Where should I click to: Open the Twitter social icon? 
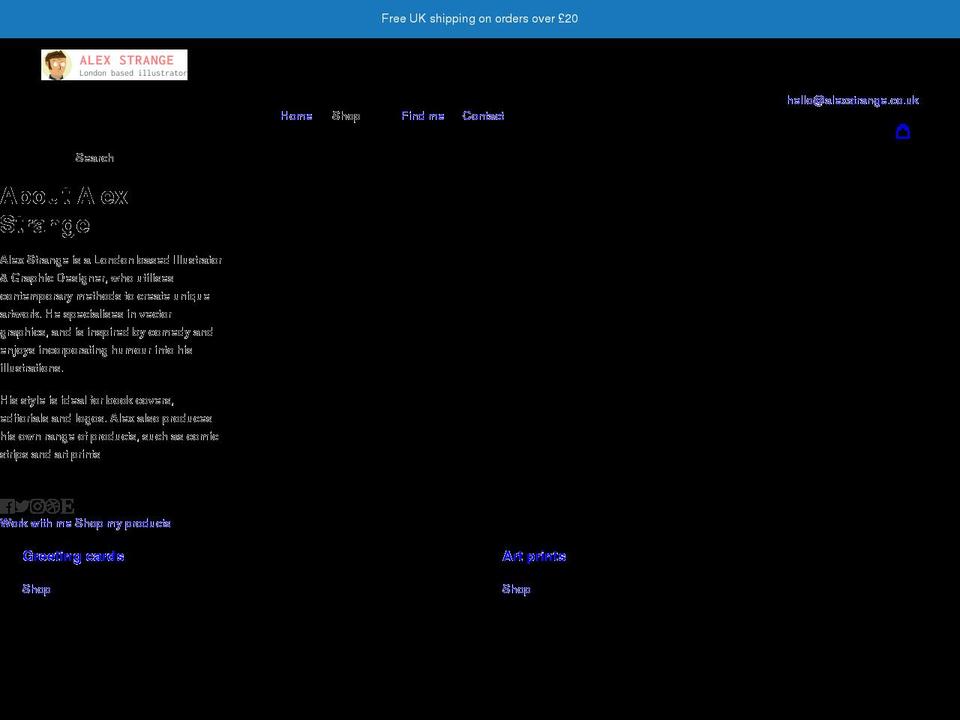(21, 506)
